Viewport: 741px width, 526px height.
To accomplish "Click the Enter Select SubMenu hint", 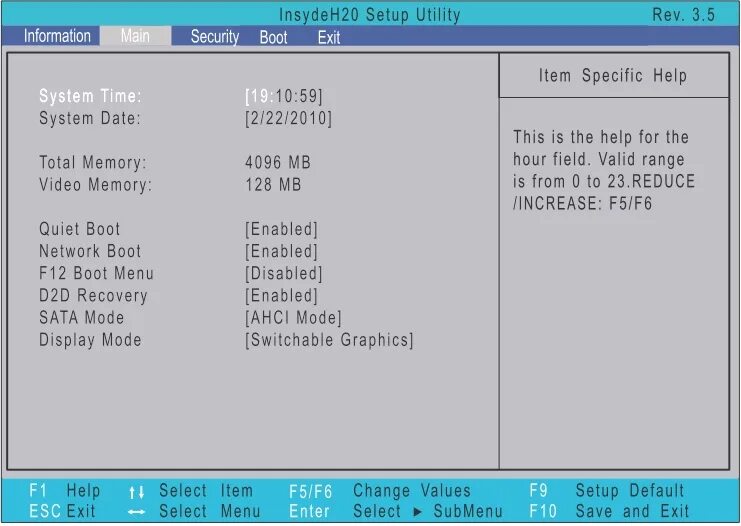I will (396, 511).
